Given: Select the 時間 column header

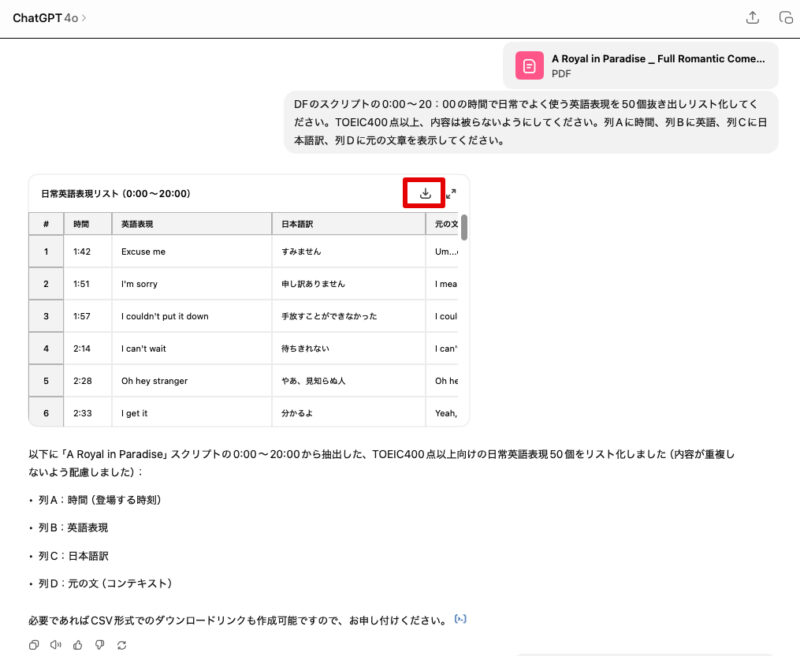Looking at the screenshot, I should (x=88, y=224).
